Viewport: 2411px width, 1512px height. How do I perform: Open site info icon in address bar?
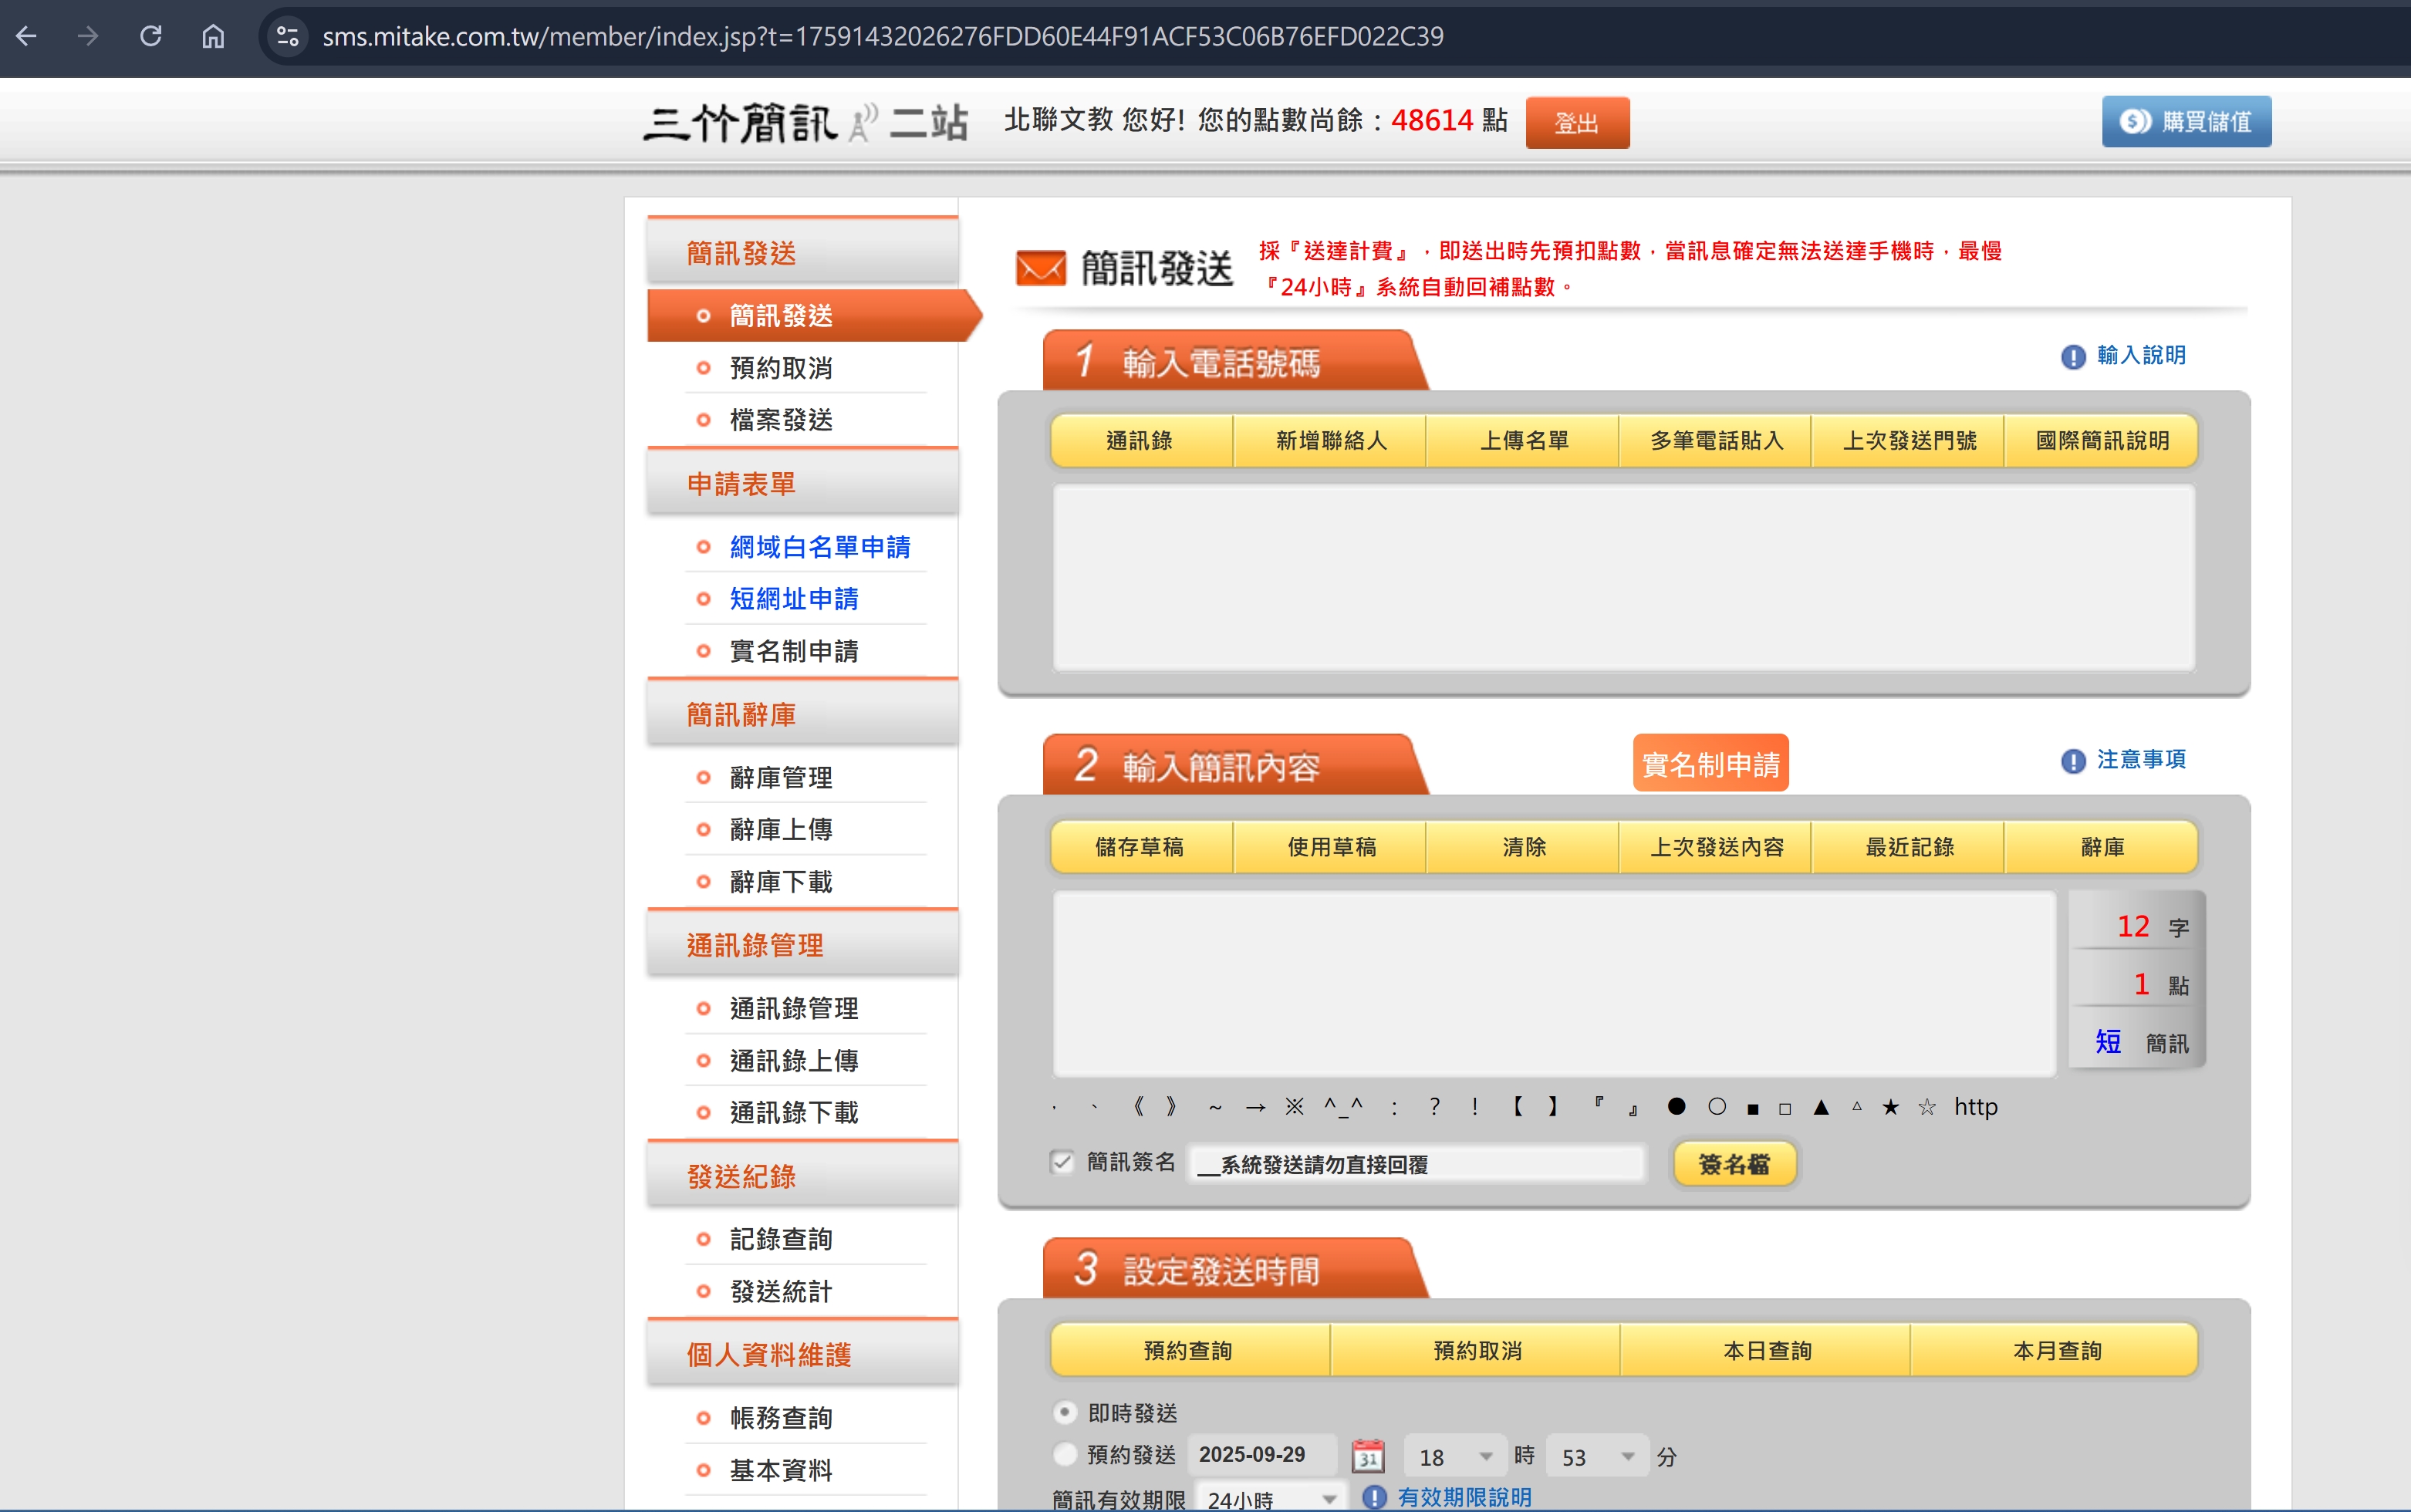pos(288,36)
